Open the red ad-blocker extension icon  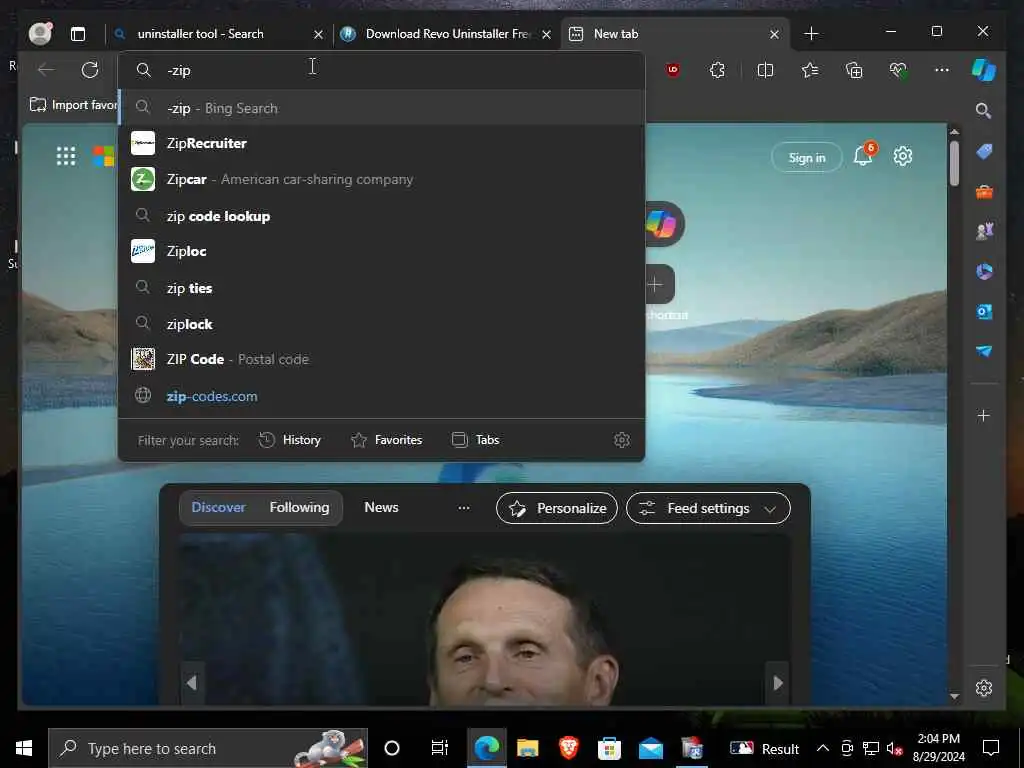pyautogui.click(x=673, y=70)
